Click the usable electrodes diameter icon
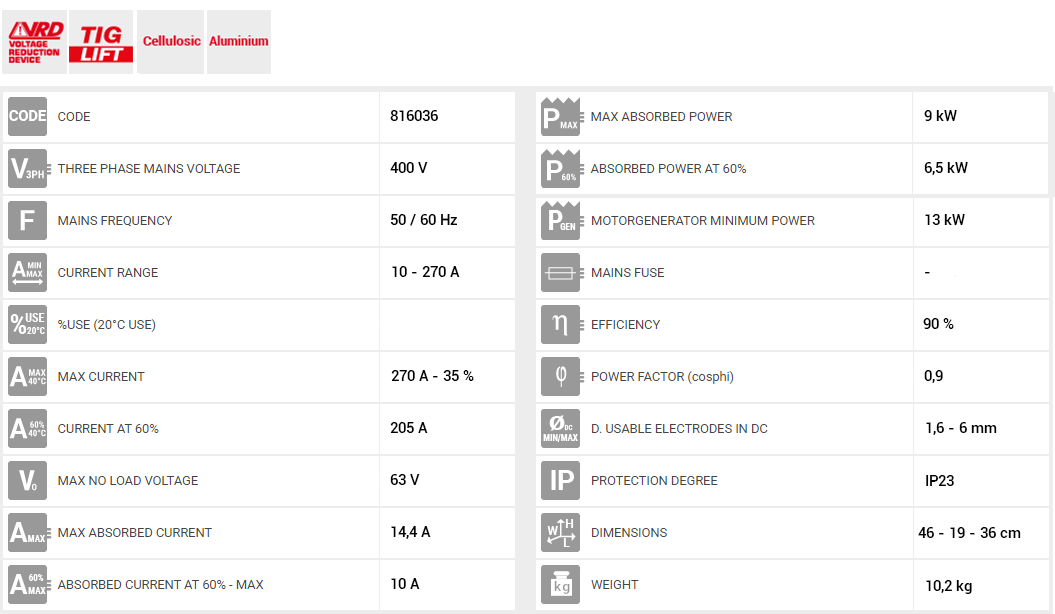Screen dimensions: 1055x614 [x=560, y=428]
